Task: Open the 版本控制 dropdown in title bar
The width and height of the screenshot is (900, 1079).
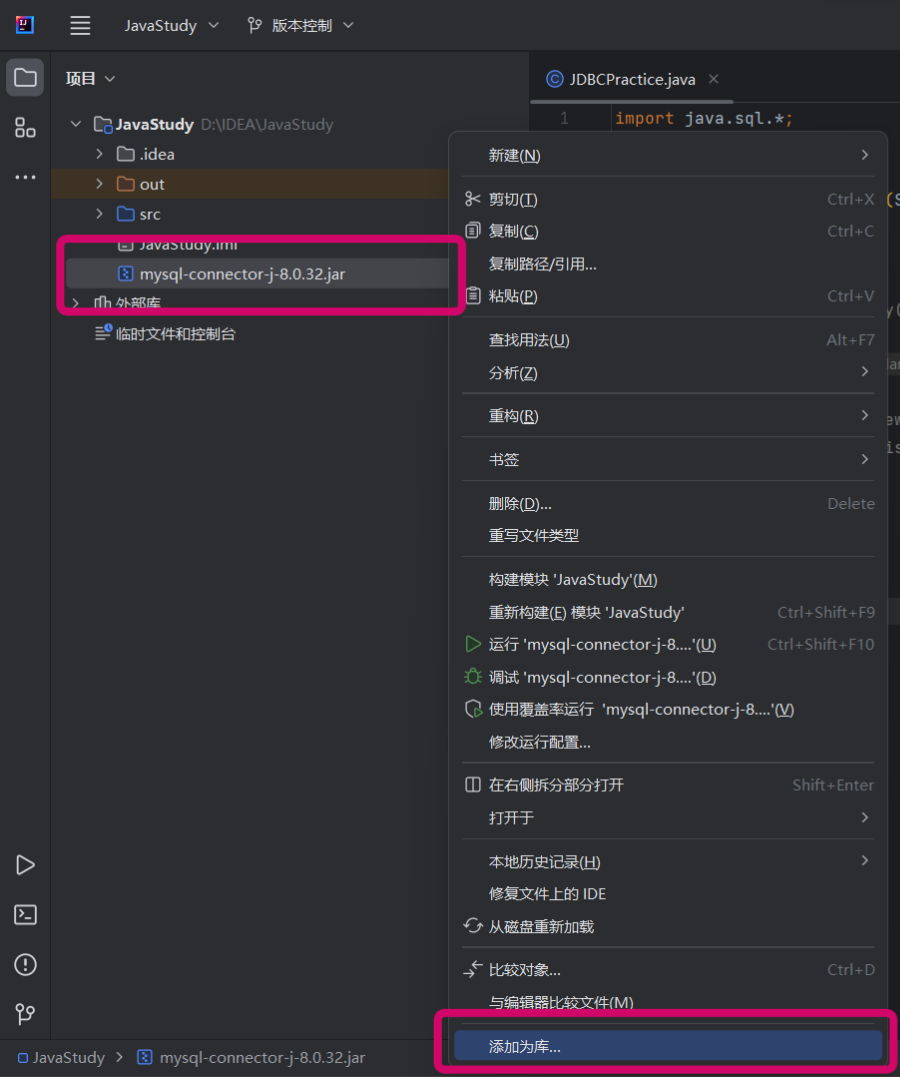Action: point(300,25)
